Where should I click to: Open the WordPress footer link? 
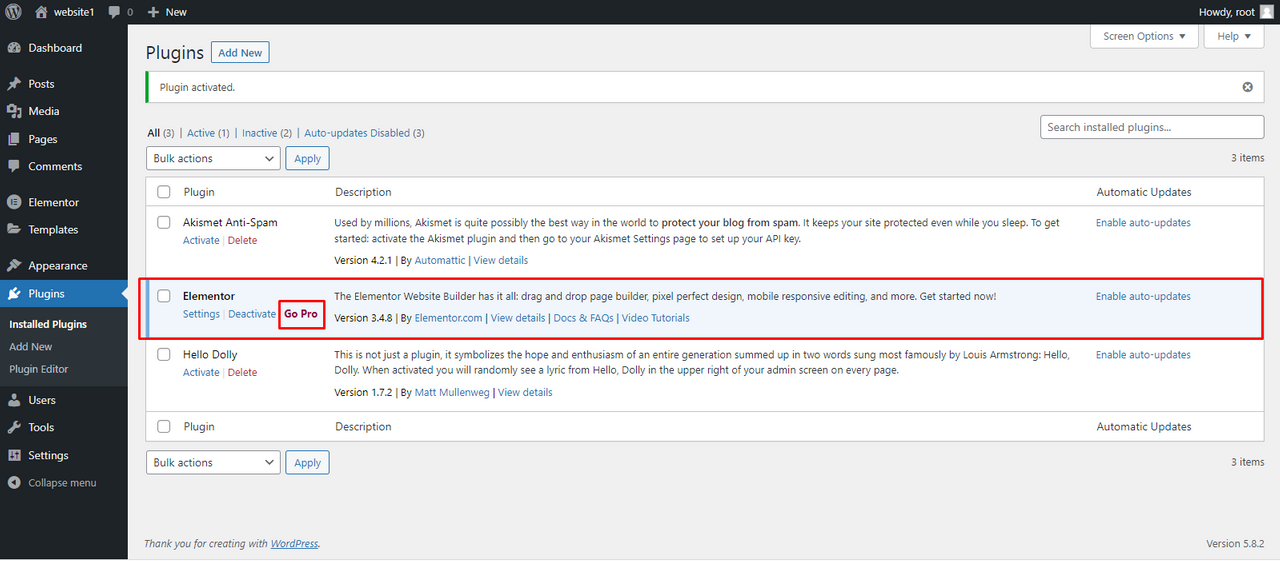(x=294, y=544)
